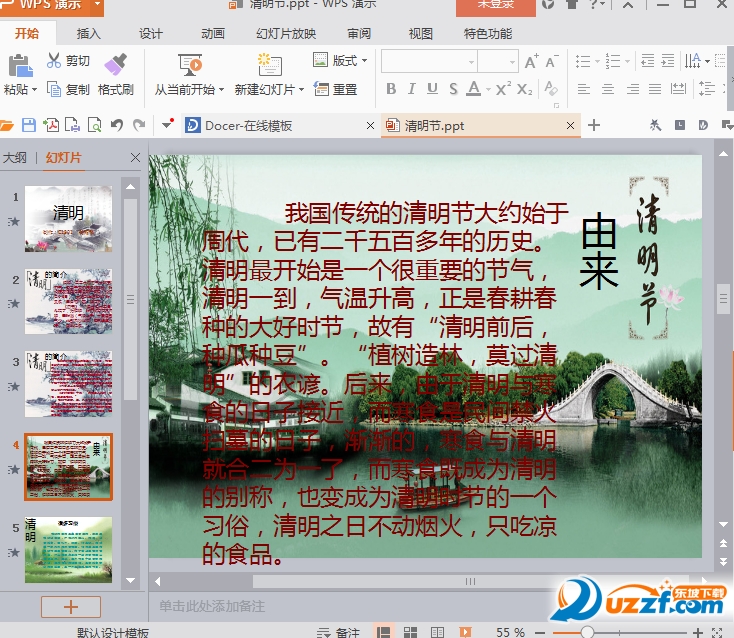Open the 插入 ribbon tab
Screen dimensions: 734x638
88,34
